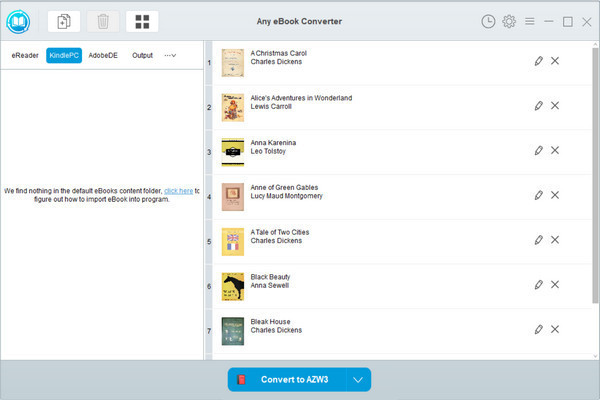Edit metadata for A Christmas Carol
600x400 pixels.
point(538,61)
